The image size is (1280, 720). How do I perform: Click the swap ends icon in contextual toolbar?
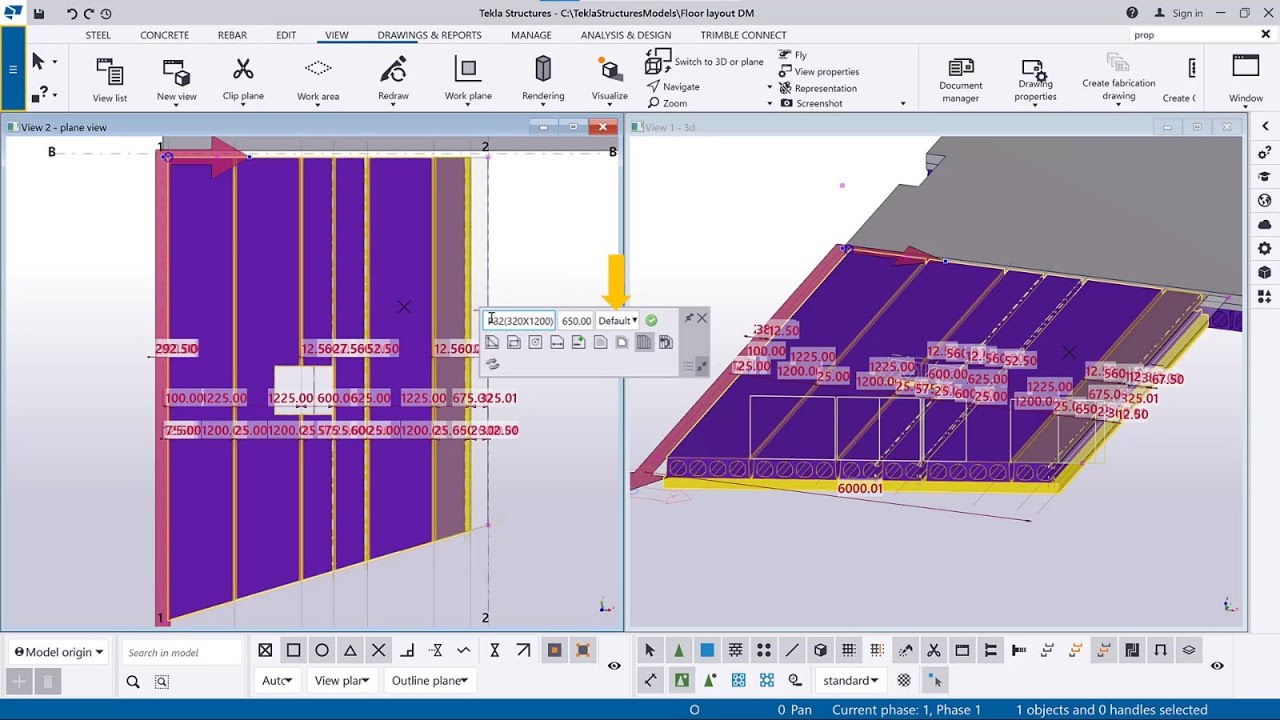pos(492,364)
